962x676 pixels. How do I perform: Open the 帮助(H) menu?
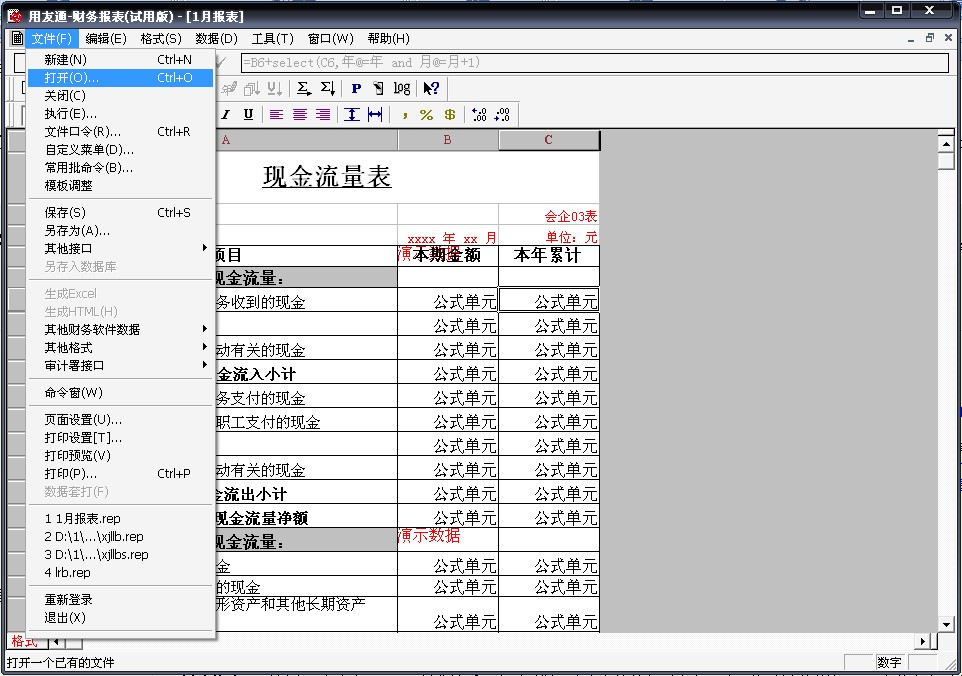click(x=388, y=39)
